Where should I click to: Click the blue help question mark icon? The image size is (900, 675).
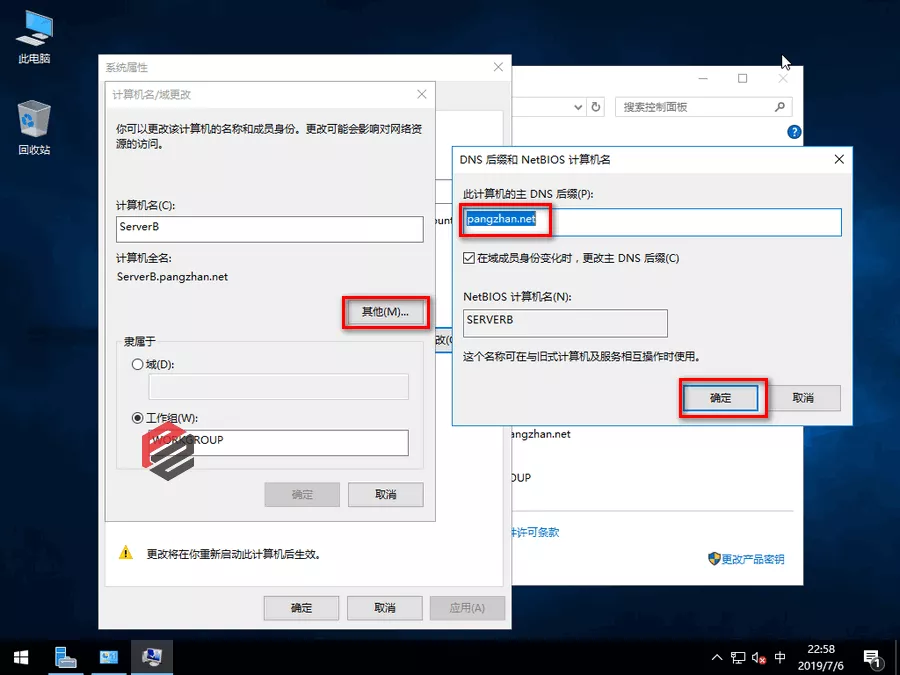click(794, 132)
